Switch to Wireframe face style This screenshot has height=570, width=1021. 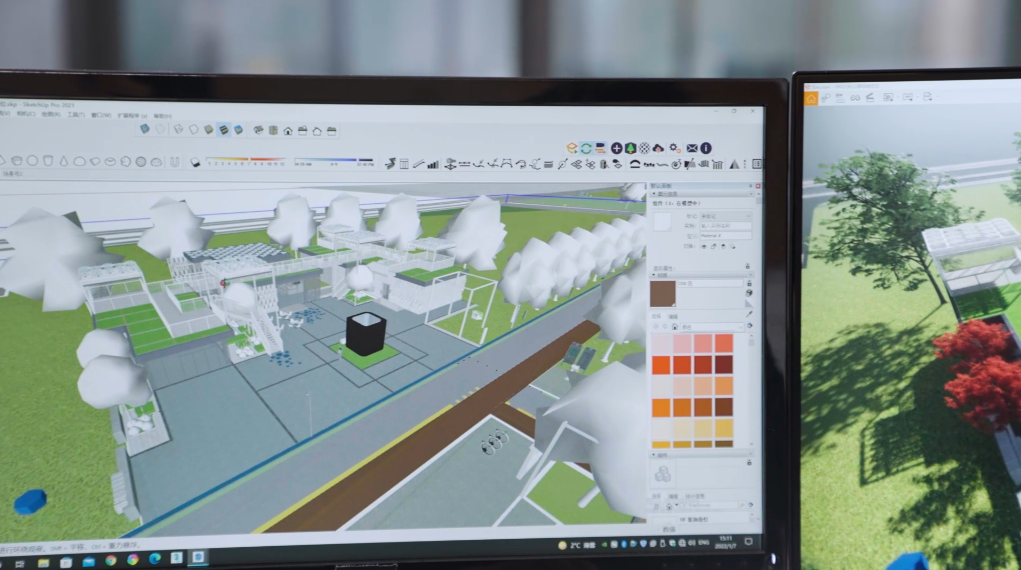click(178, 130)
